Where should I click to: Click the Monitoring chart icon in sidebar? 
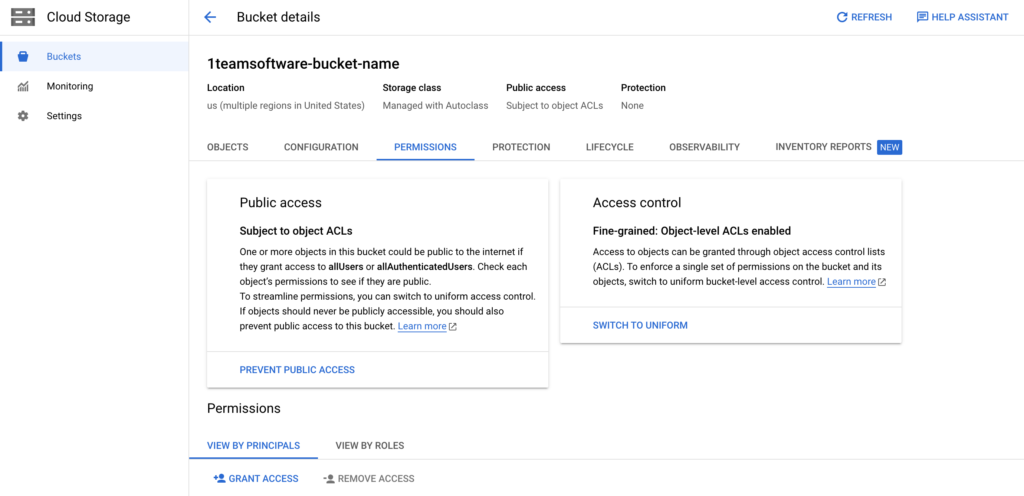pyautogui.click(x=23, y=87)
